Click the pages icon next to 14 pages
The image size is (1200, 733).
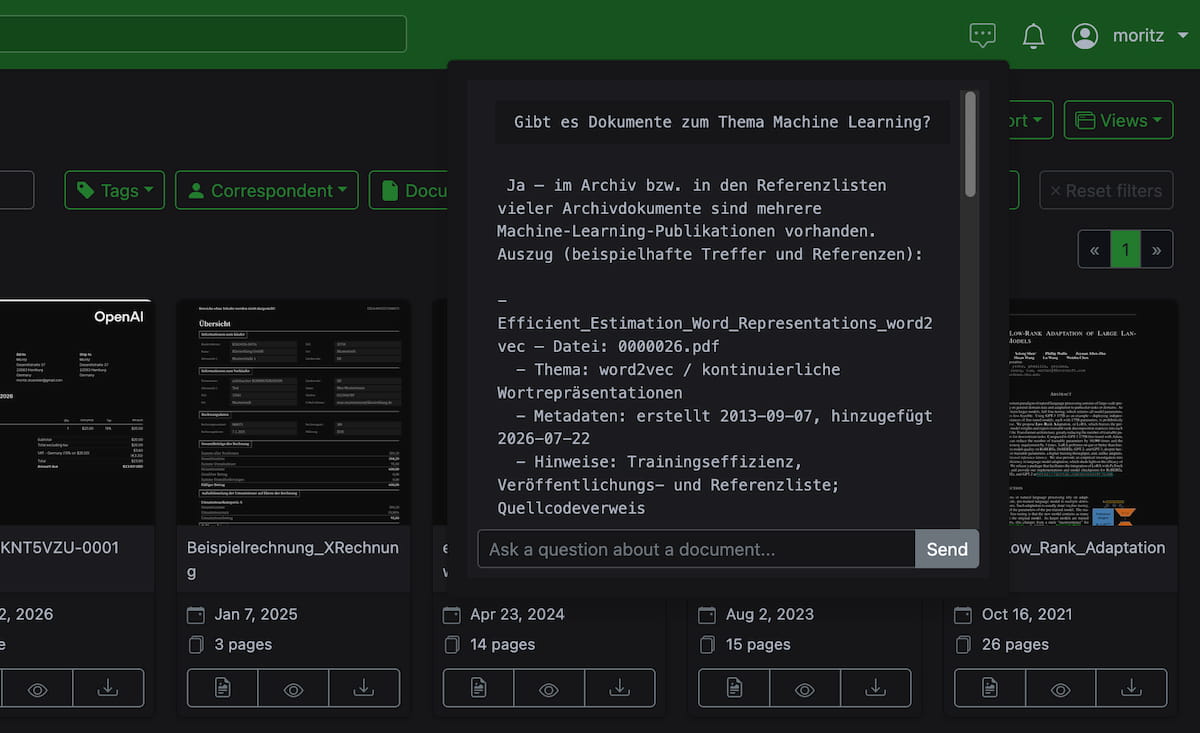pos(452,644)
